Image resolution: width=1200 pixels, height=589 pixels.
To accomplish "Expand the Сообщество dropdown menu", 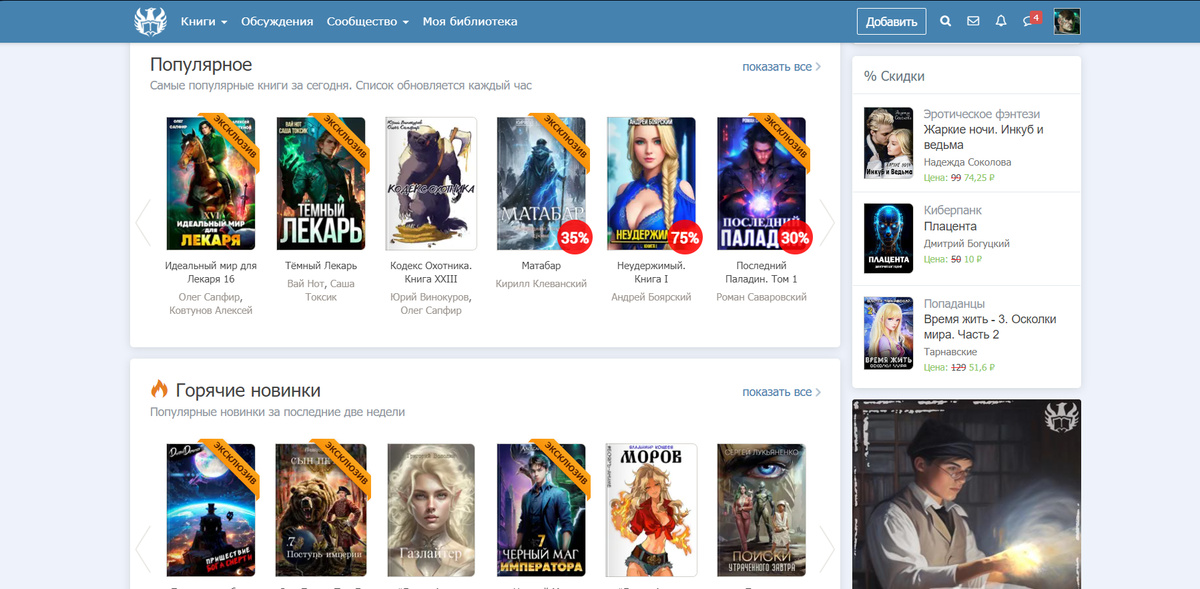I will pos(367,21).
